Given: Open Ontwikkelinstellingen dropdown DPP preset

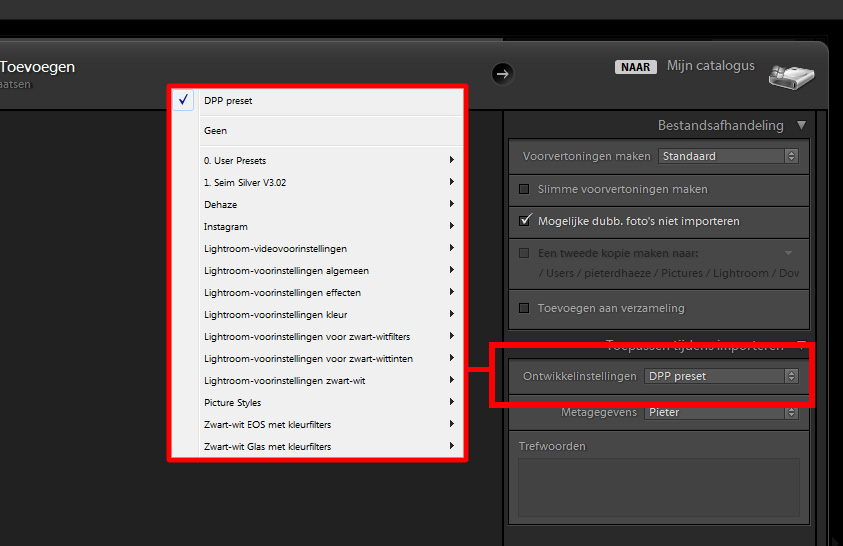Looking at the screenshot, I should click(x=721, y=376).
